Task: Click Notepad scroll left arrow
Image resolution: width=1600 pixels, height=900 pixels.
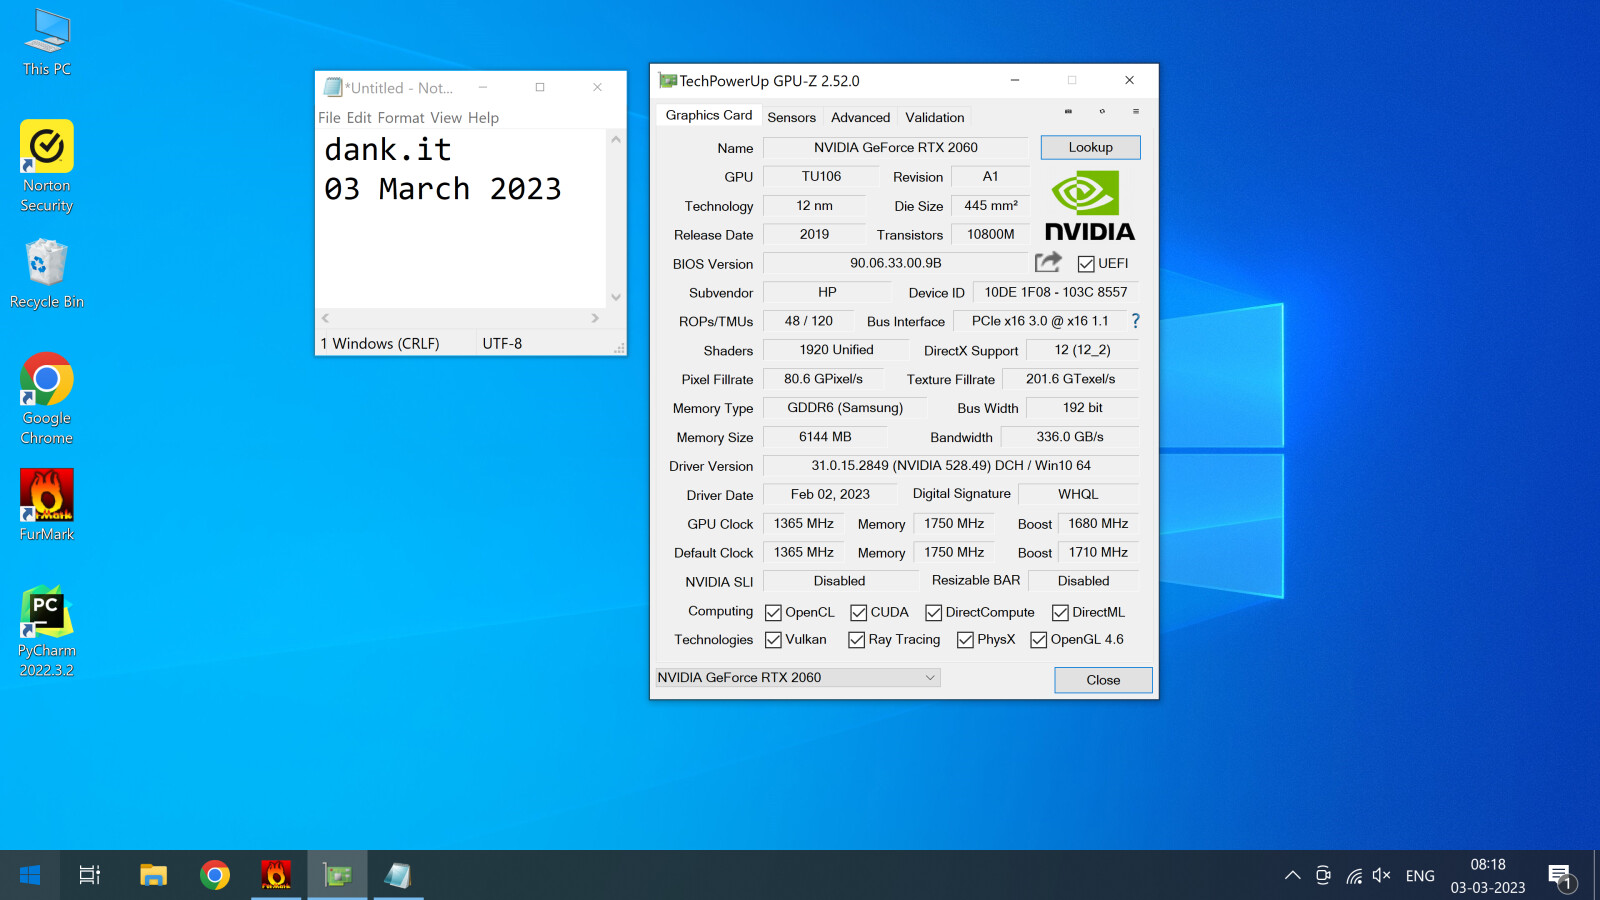Action: tap(325, 318)
